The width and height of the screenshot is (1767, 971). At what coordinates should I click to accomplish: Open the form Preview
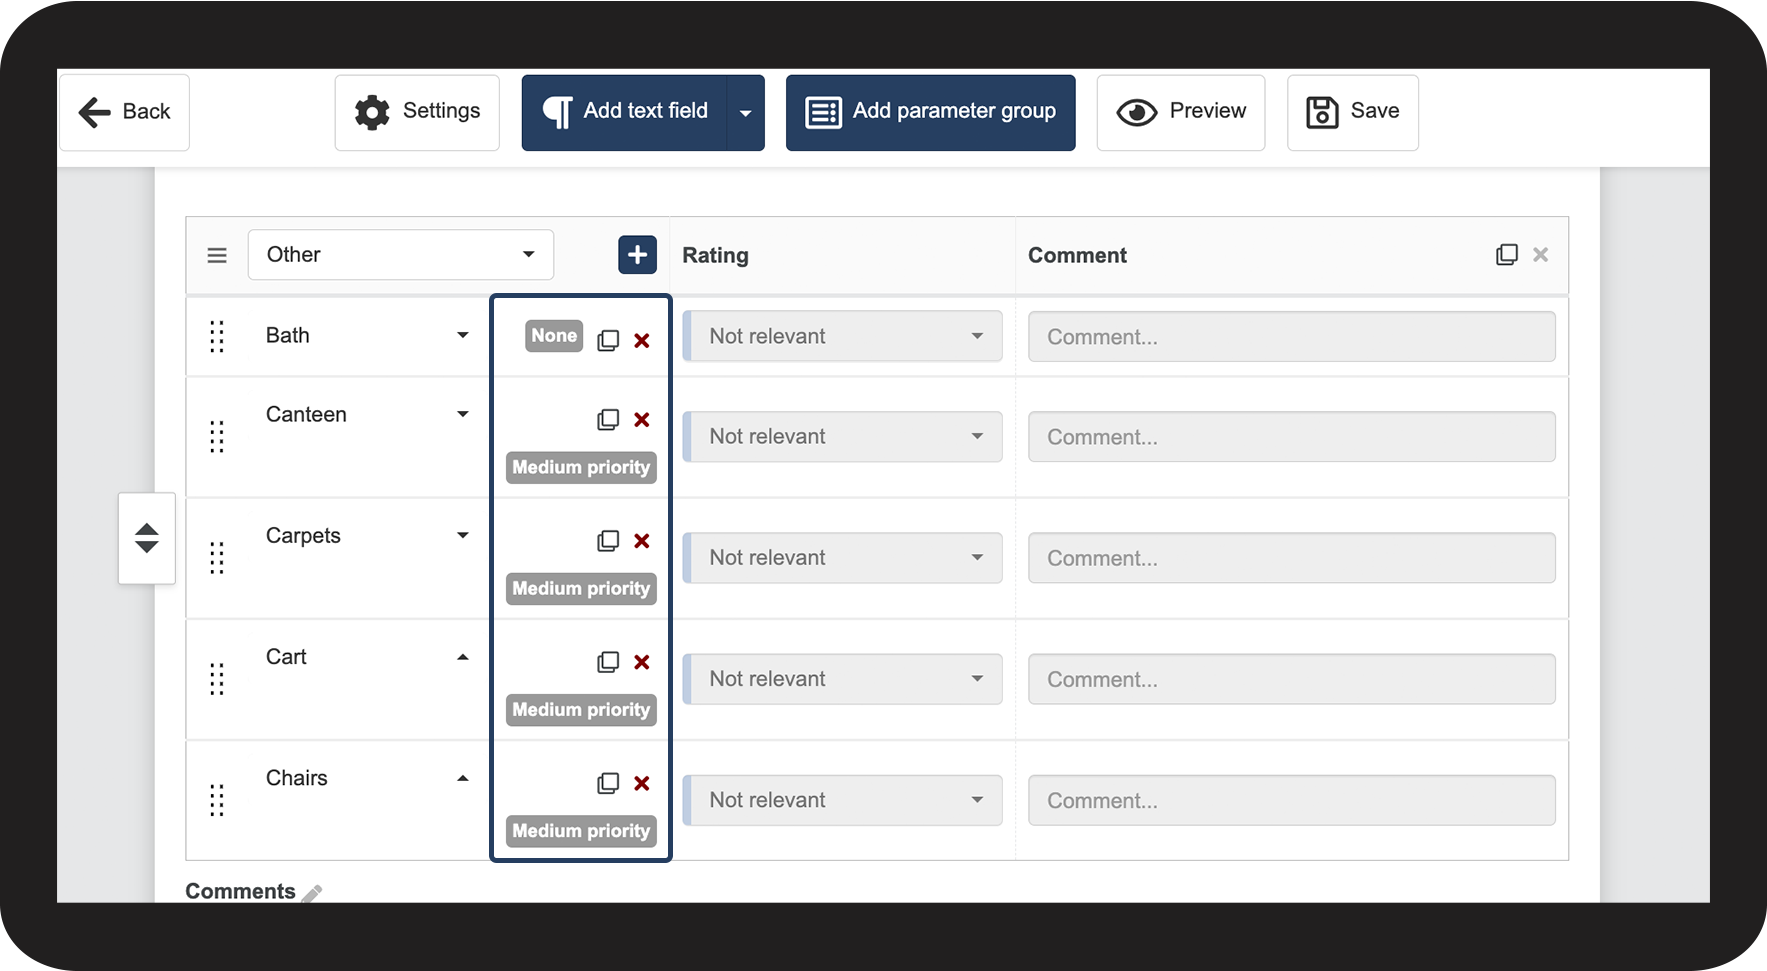pyautogui.click(x=1181, y=112)
